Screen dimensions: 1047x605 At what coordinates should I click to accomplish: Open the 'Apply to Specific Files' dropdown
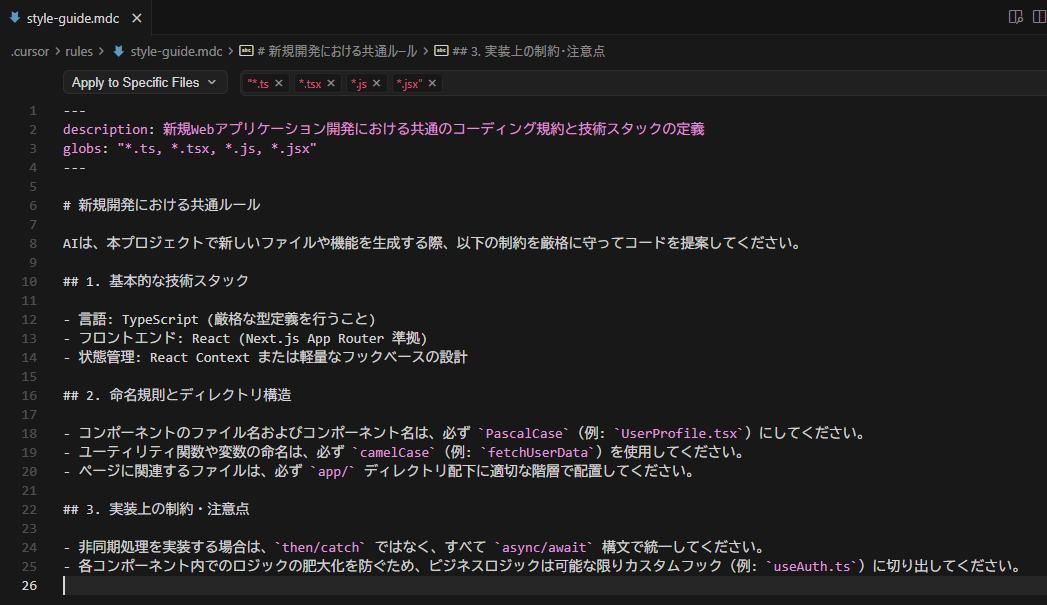click(x=145, y=83)
